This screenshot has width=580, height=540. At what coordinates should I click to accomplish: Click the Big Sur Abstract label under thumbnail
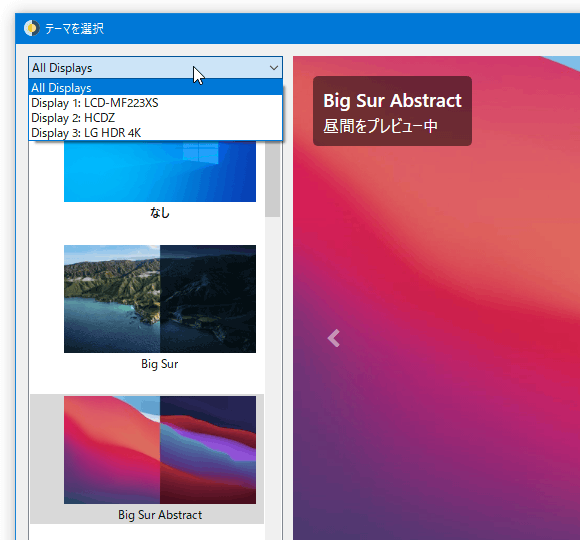[160, 515]
